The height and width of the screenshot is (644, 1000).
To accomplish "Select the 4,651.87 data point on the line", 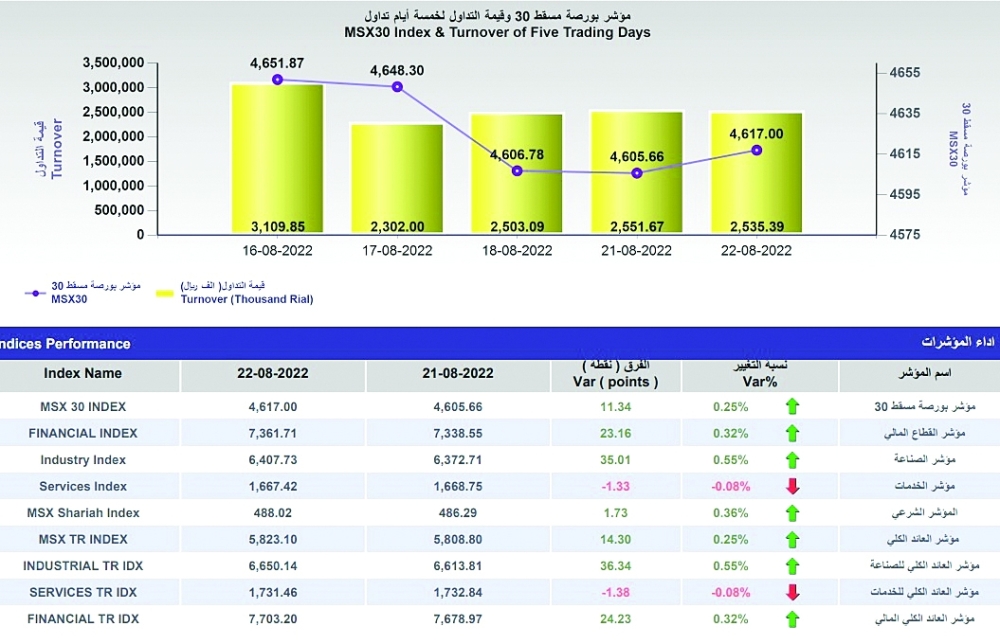I will (x=277, y=80).
